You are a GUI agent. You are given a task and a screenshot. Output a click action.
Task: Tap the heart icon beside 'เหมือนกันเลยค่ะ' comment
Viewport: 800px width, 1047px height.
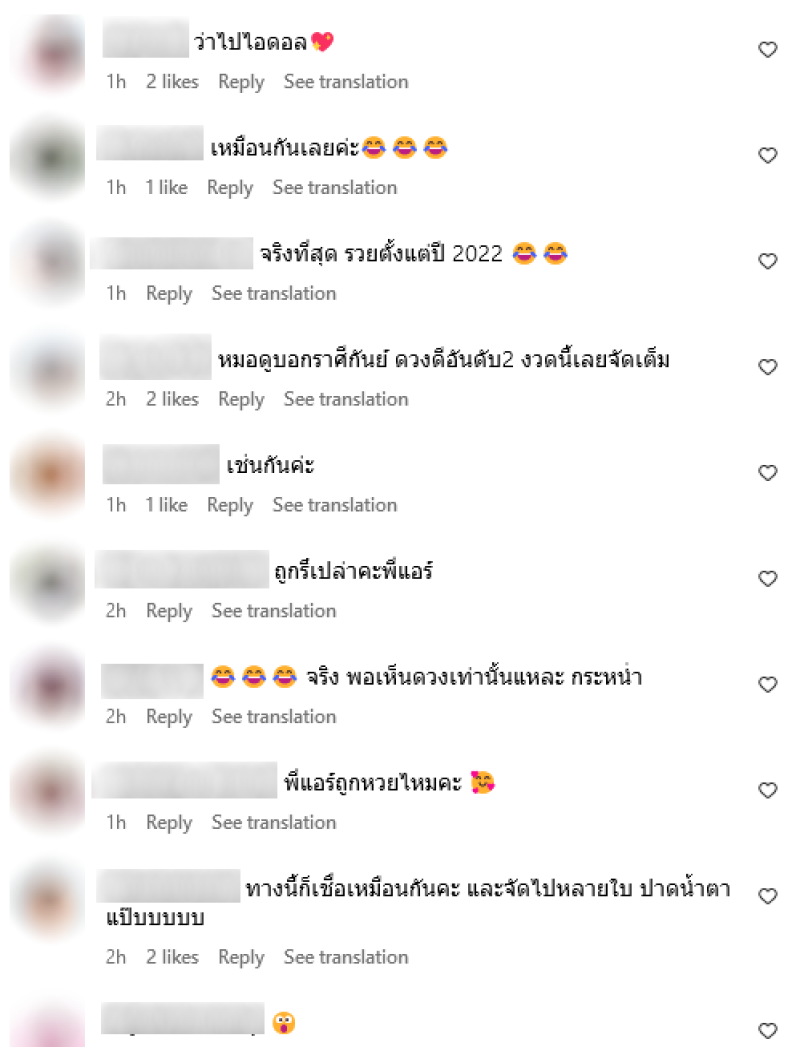[x=768, y=155]
